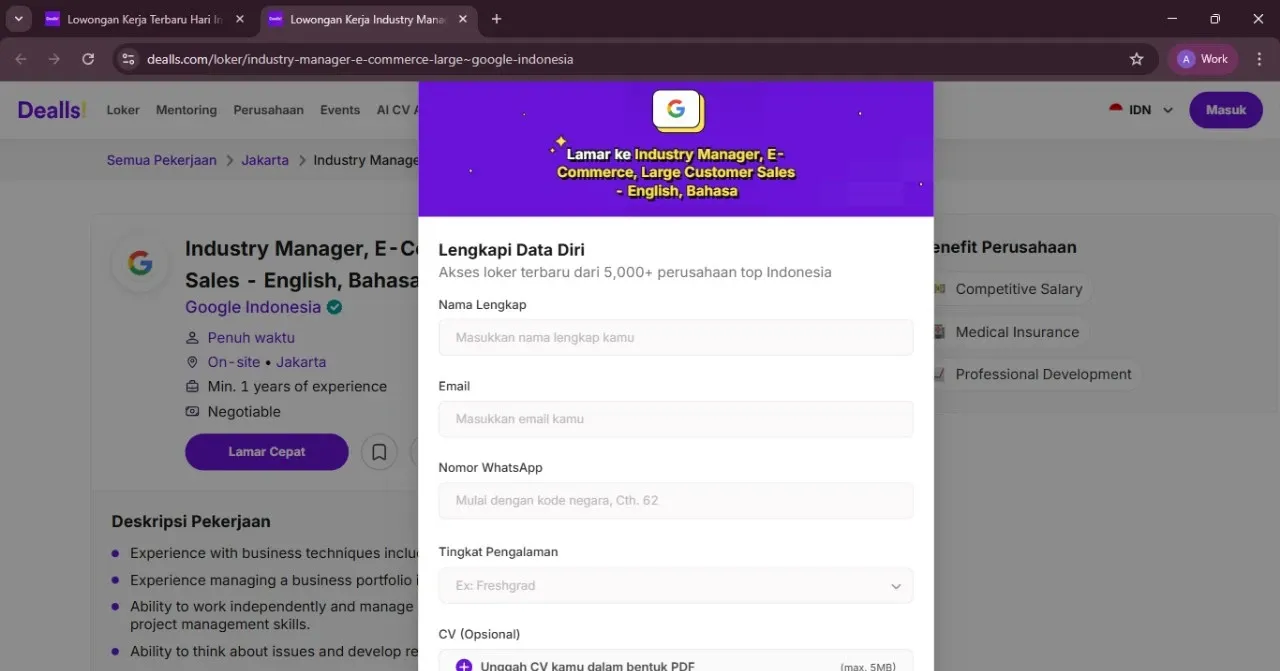Go forward in browser history

coord(54,59)
